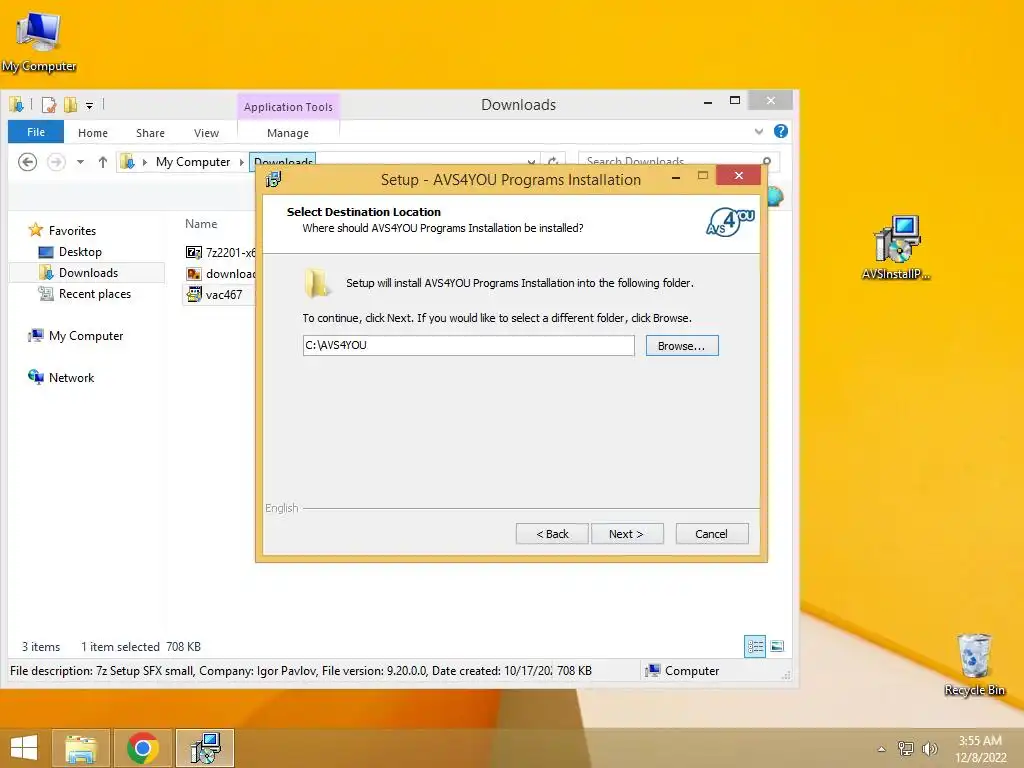Click Browse to choose a different folder
Screen dimensions: 1024x768
(682, 345)
